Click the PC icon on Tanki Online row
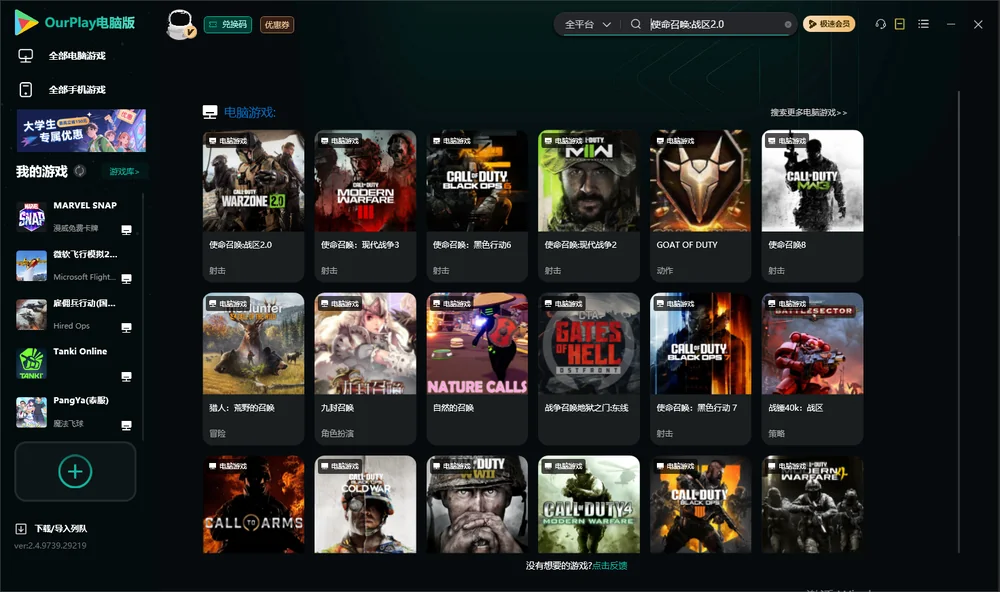This screenshot has height=592, width=1000. [x=126, y=376]
